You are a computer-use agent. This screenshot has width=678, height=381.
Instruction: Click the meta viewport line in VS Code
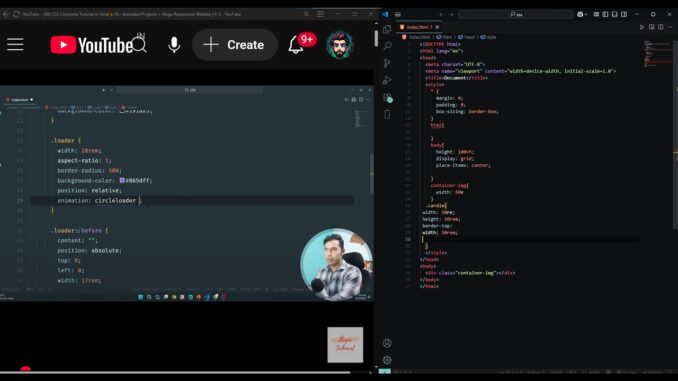point(521,71)
